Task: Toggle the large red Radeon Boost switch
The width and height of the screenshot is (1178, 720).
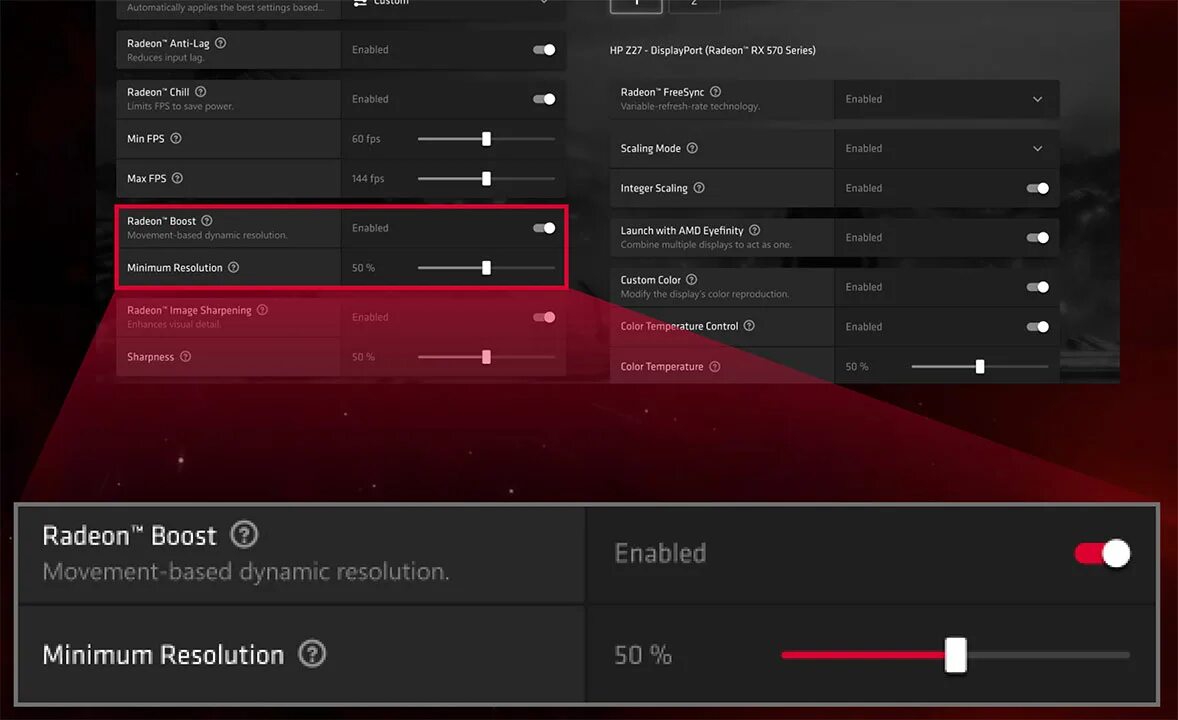Action: pos(1102,554)
